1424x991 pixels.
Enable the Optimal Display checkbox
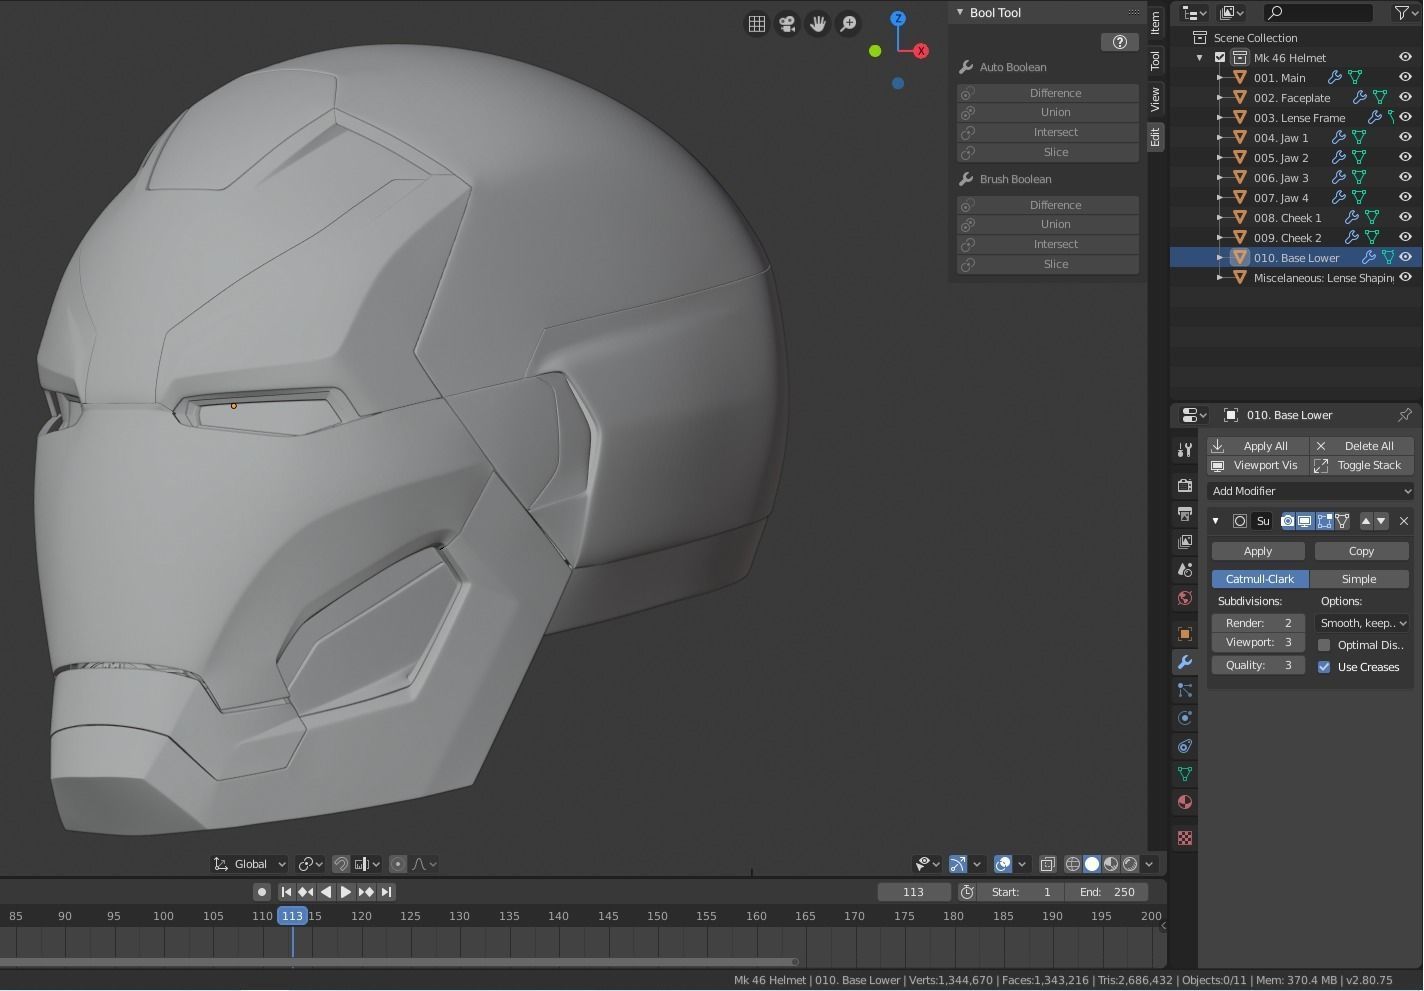[x=1324, y=645]
